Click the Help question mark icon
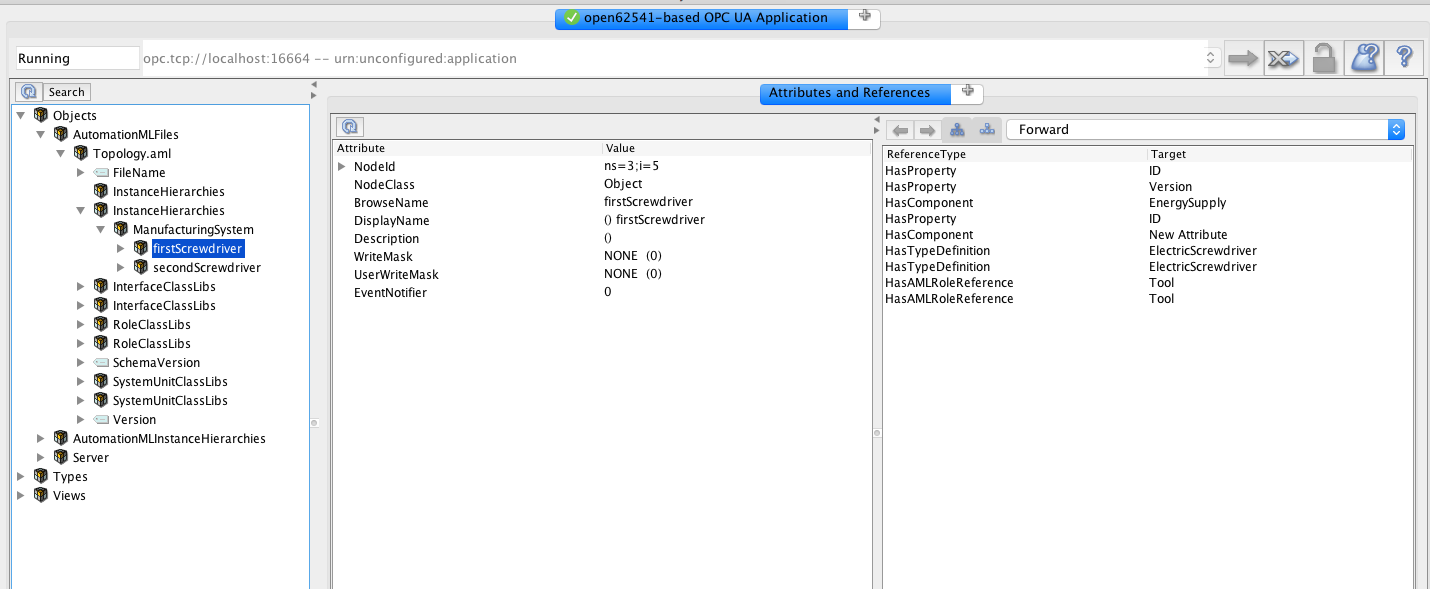 click(1403, 57)
